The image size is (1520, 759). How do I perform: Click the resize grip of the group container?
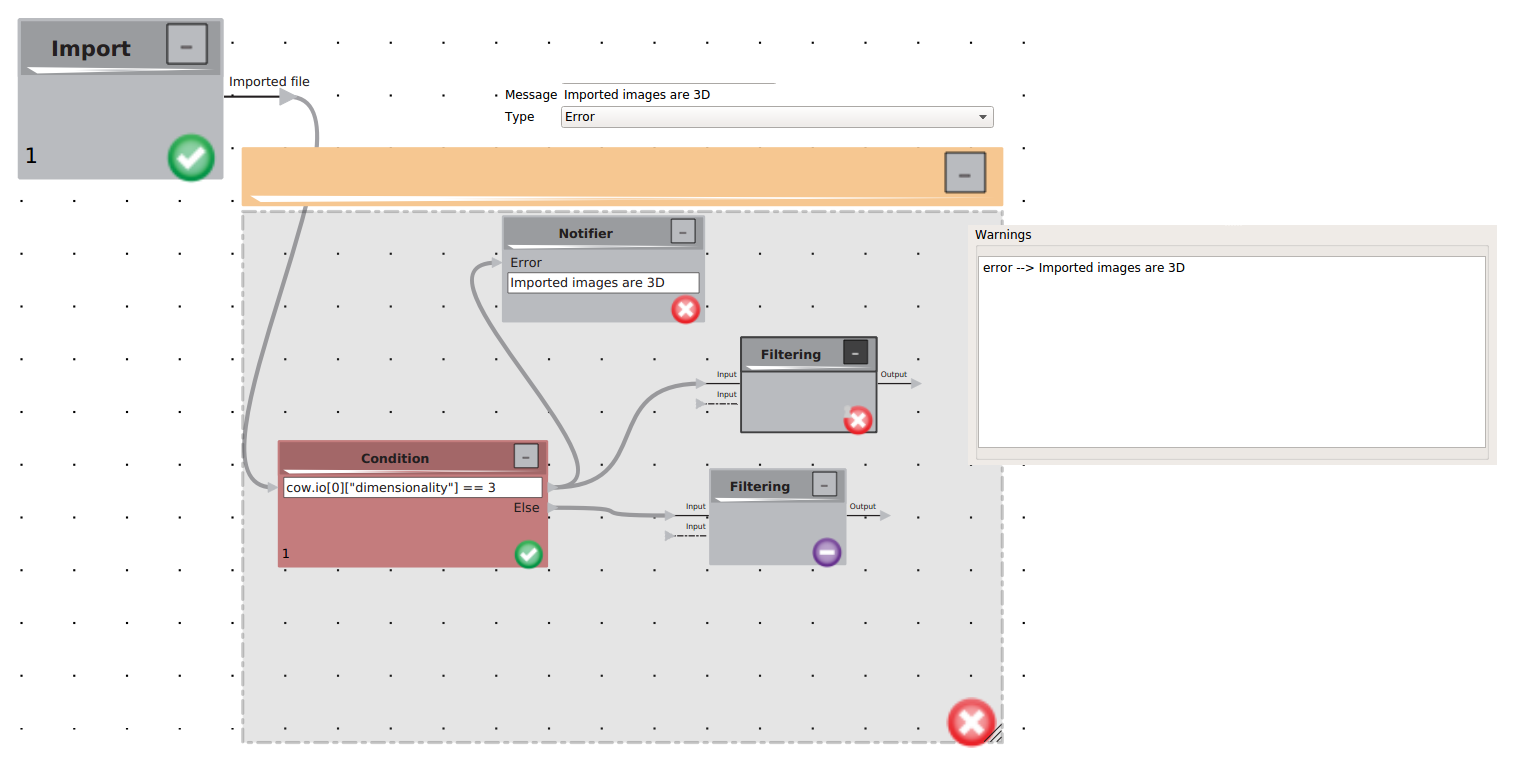994,735
